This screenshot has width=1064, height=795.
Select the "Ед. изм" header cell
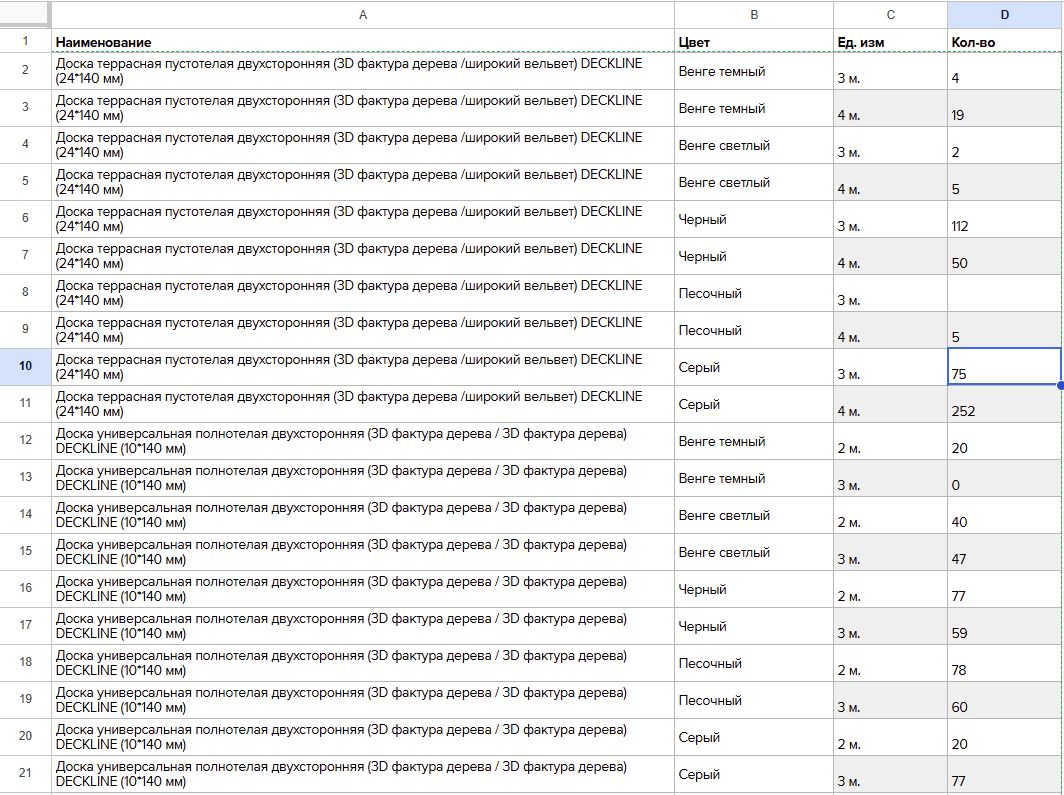[x=890, y=42]
